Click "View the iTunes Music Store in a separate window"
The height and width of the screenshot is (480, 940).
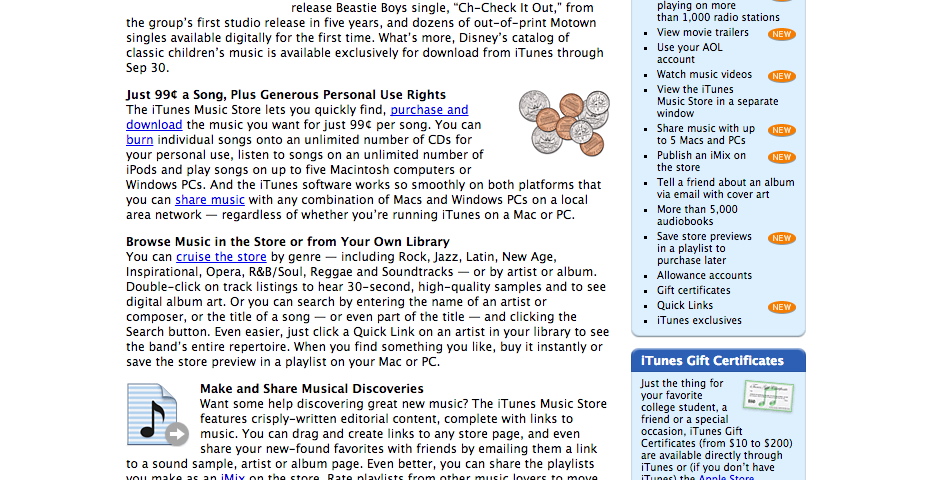pos(718,101)
